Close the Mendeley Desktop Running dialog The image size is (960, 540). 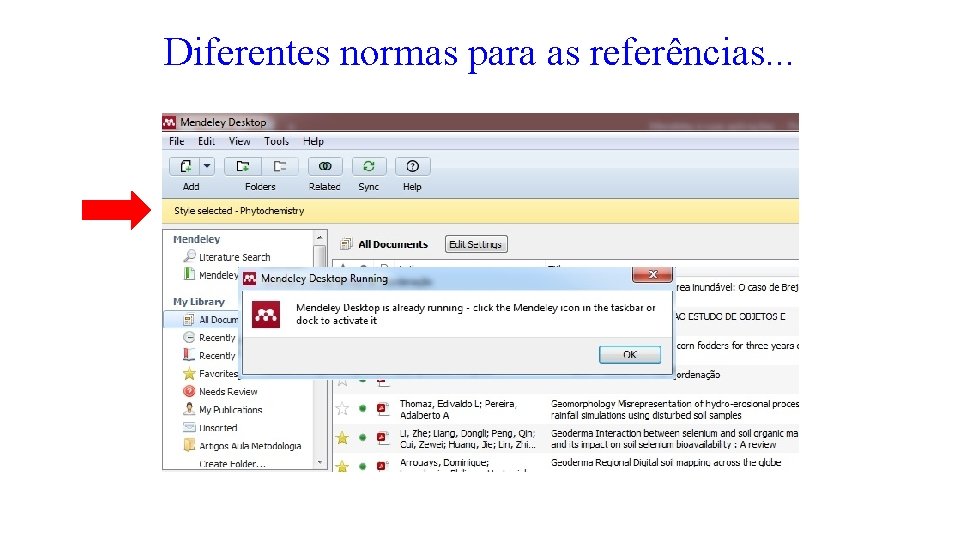coord(653,274)
